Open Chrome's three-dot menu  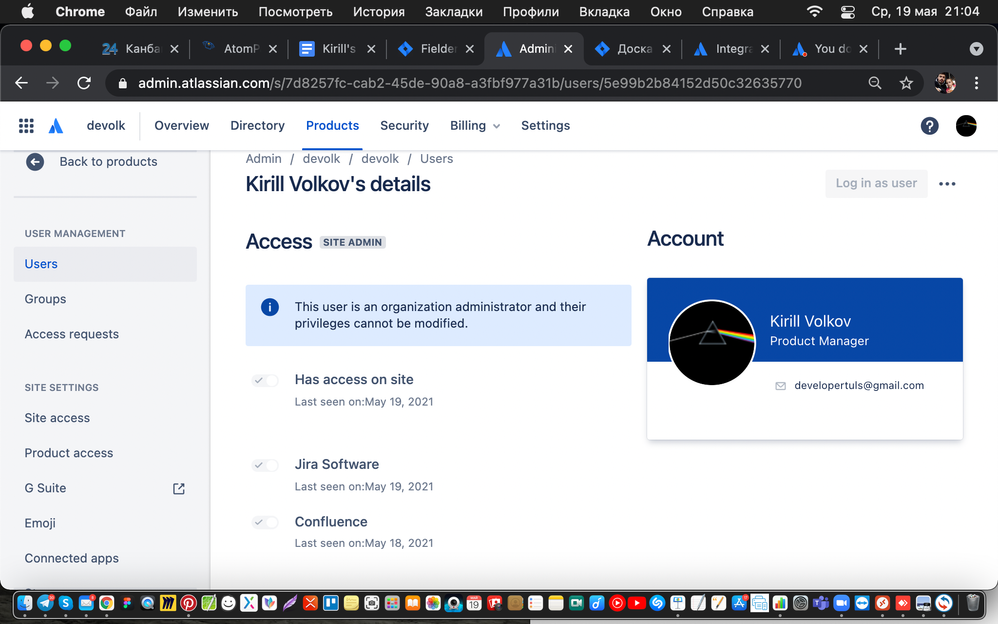click(x=976, y=83)
